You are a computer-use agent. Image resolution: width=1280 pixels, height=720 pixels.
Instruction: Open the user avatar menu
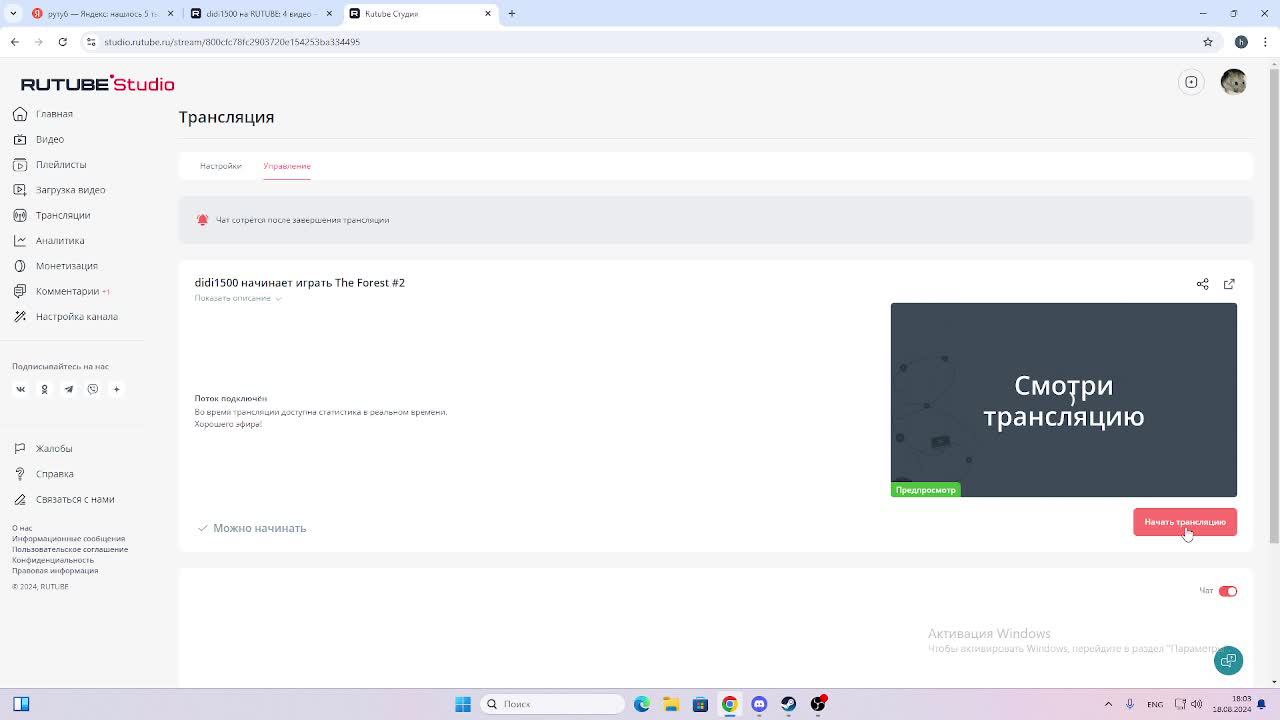pos(1234,82)
